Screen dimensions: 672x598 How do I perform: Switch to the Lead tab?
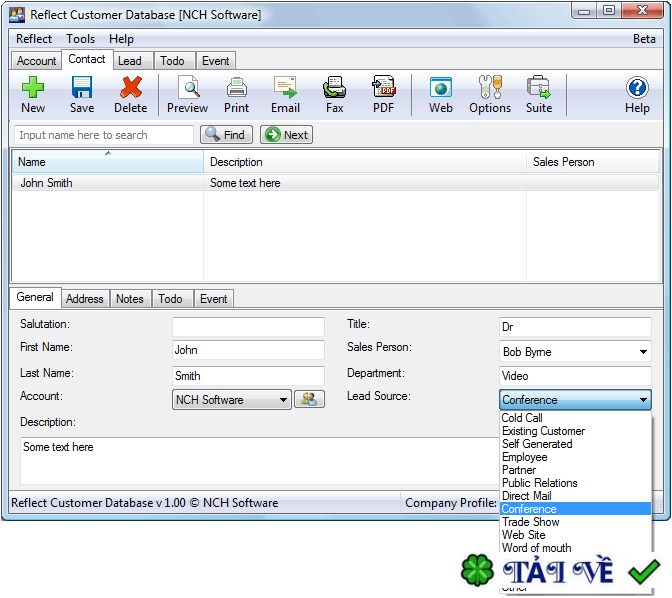[x=130, y=61]
